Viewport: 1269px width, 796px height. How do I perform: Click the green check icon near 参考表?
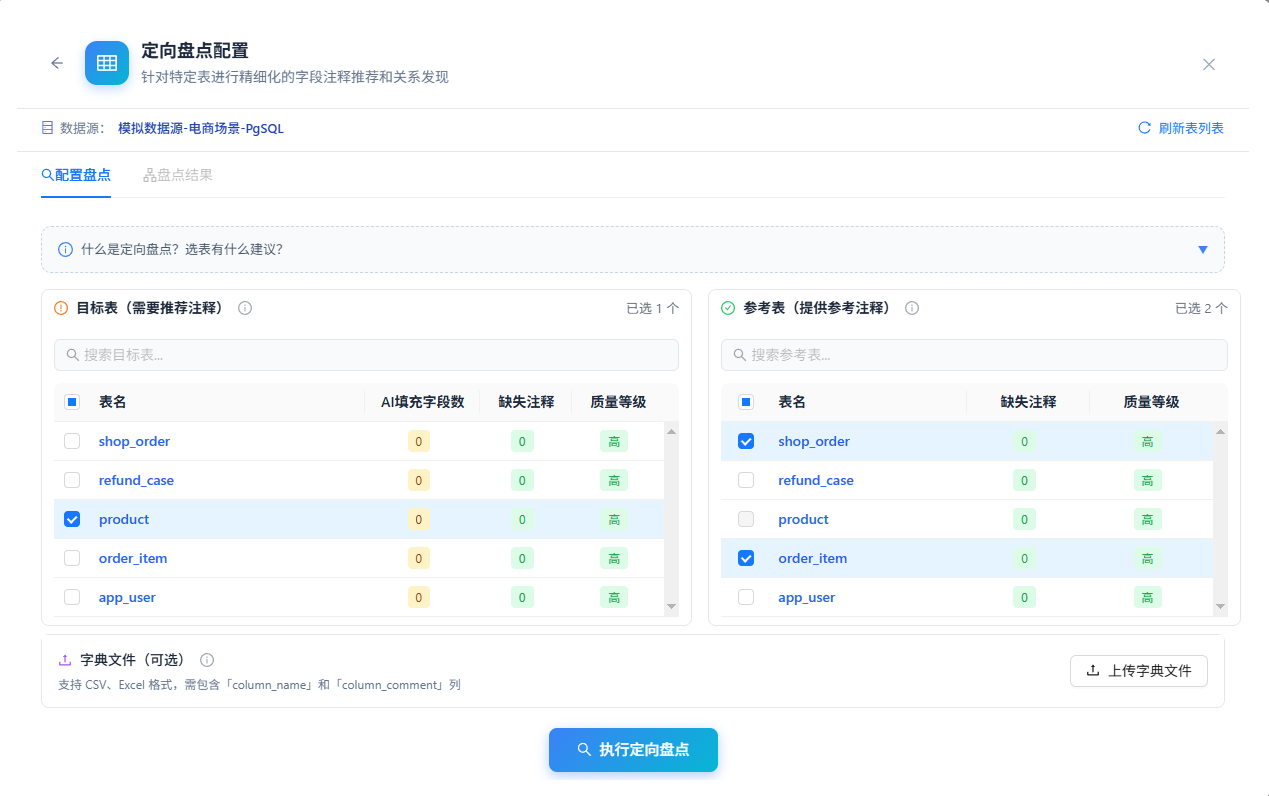728,308
